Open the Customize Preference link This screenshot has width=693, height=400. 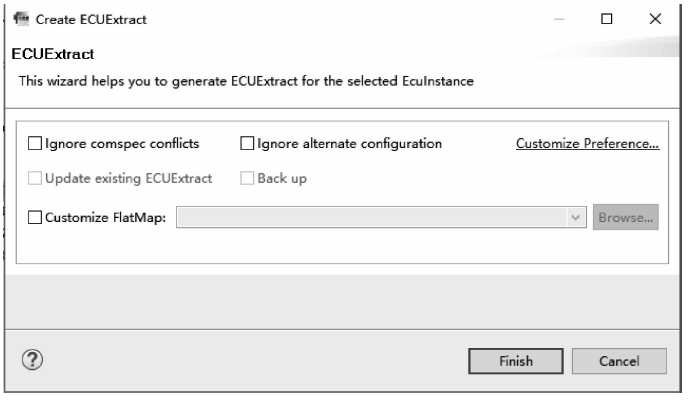587,144
